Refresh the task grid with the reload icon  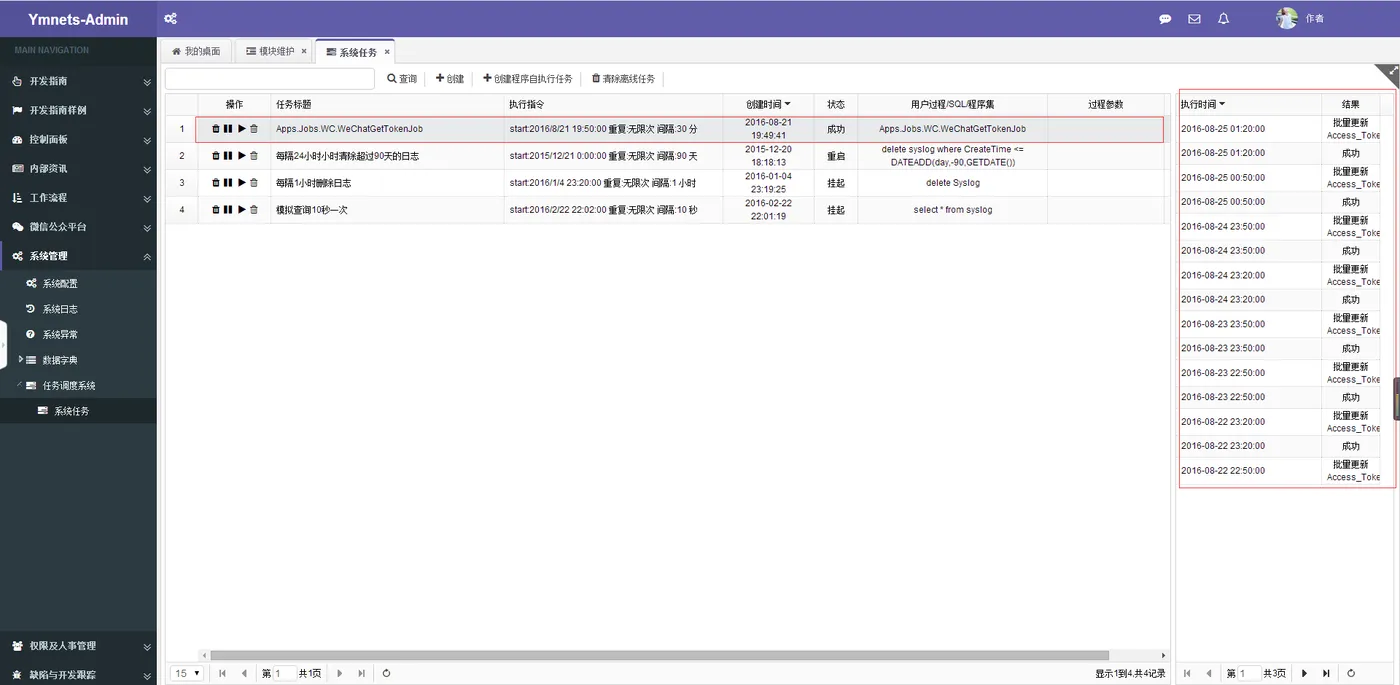[386, 673]
